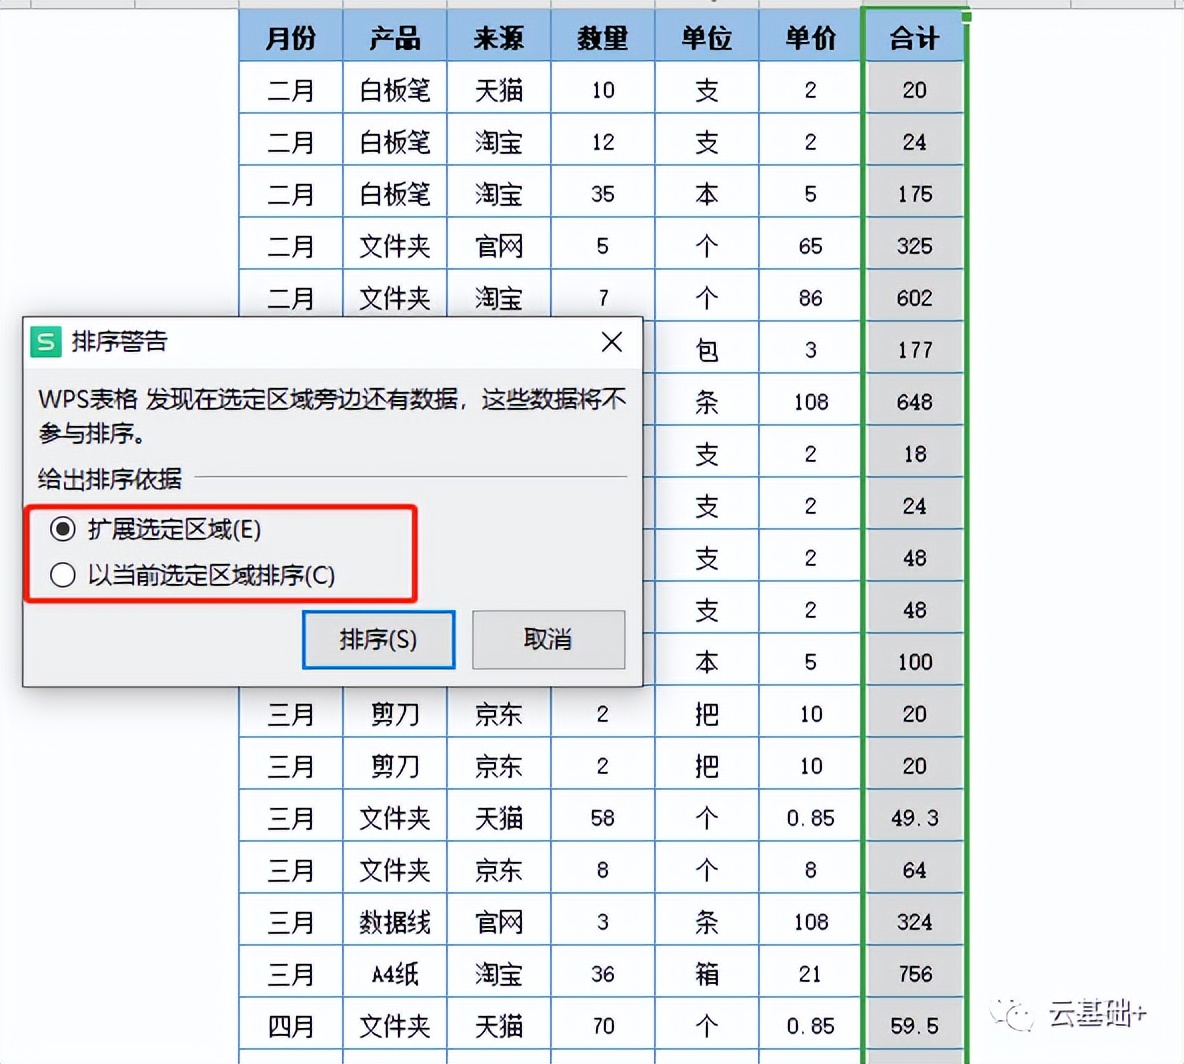Screen dimensions: 1184x1064
Task: Click the 产品 header cell
Action: coord(394,36)
